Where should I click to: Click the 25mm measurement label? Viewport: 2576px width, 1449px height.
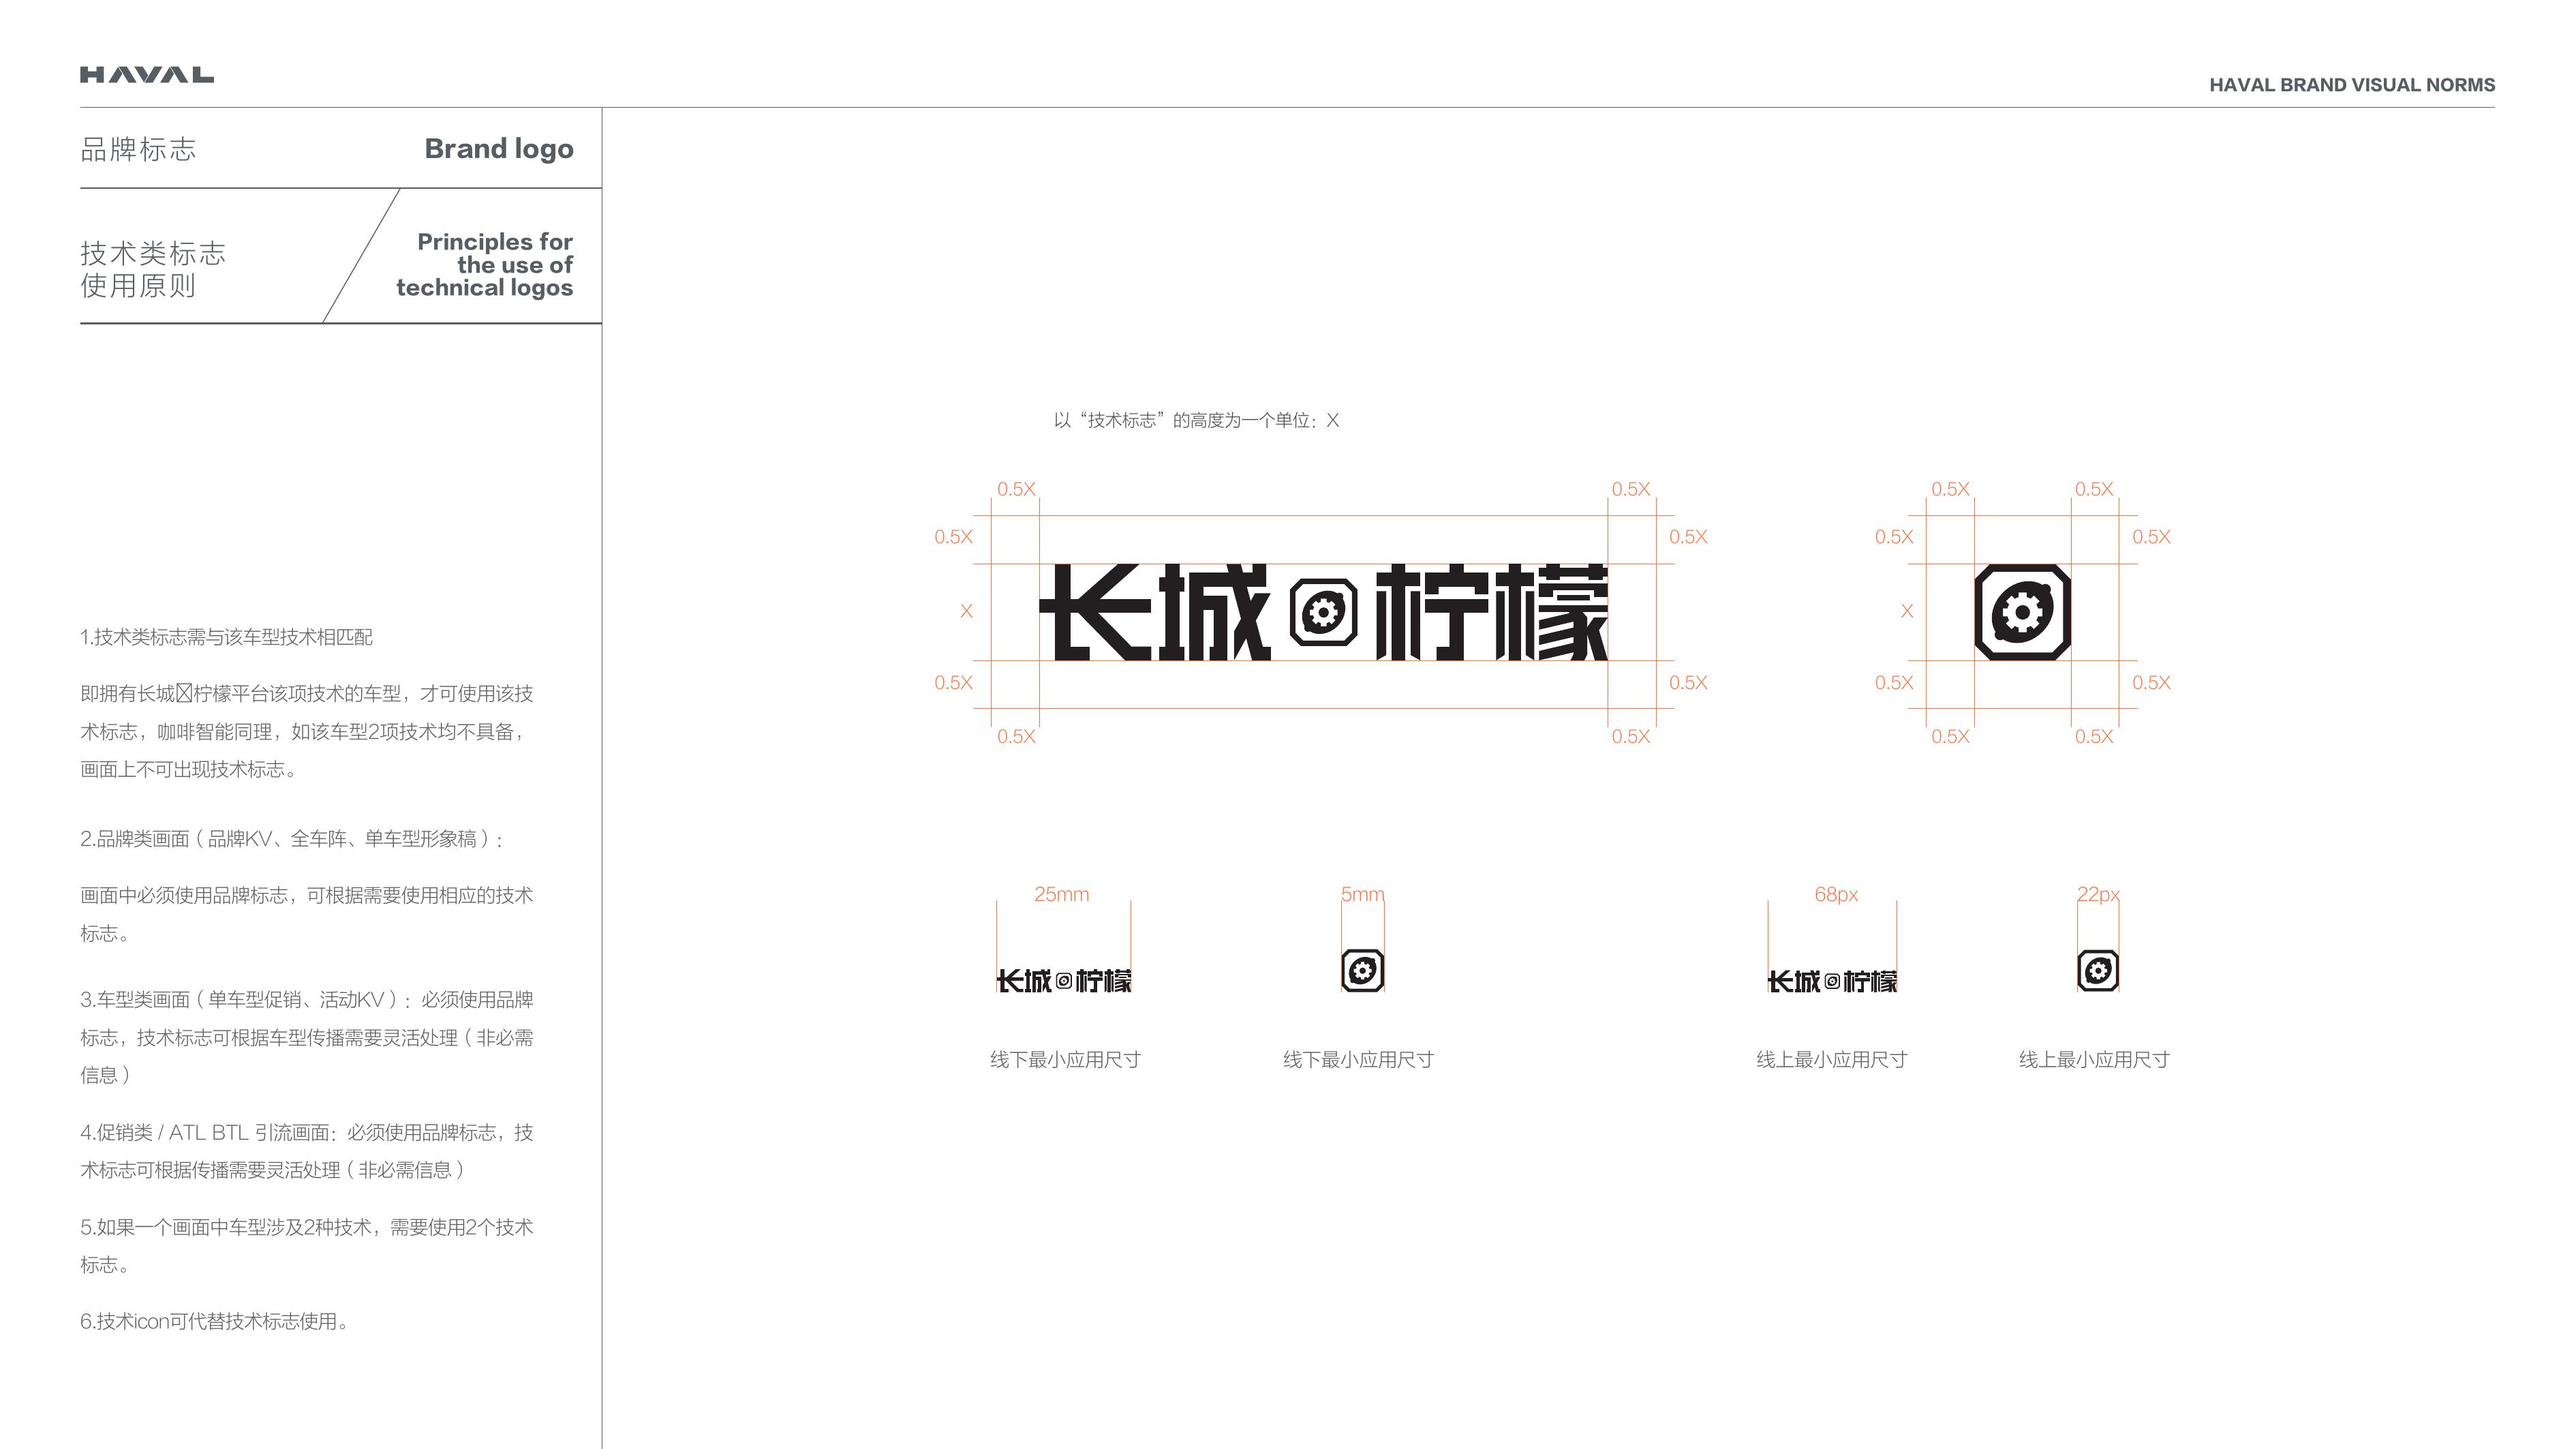(1062, 894)
